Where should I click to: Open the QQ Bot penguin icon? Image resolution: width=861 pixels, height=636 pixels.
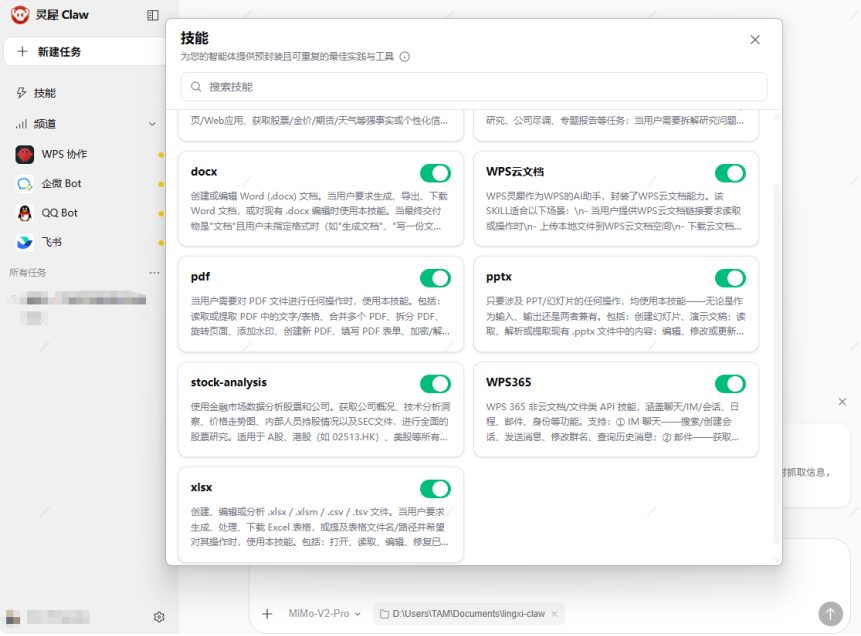(25, 213)
